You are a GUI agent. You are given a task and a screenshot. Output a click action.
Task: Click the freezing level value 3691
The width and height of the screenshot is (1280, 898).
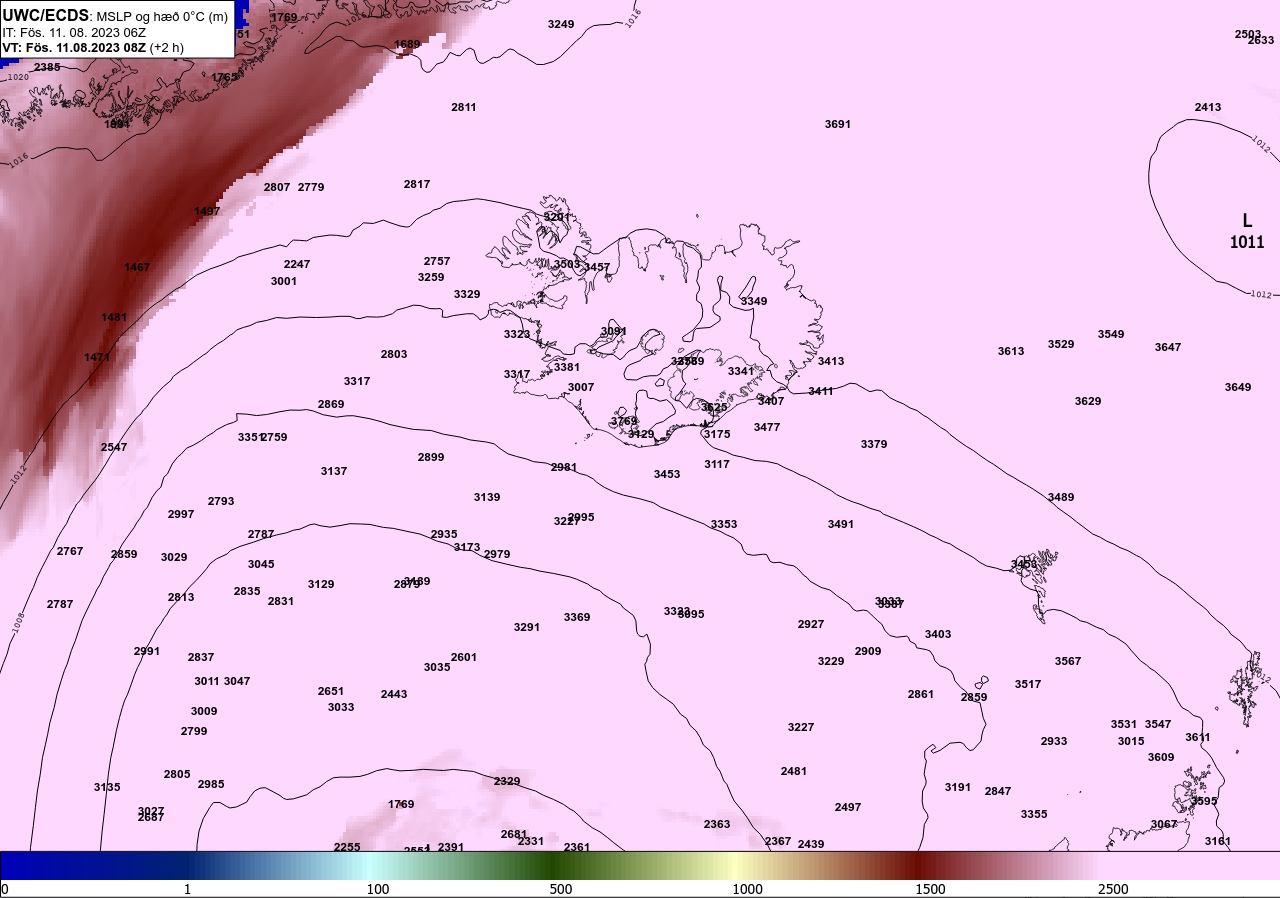coord(838,124)
